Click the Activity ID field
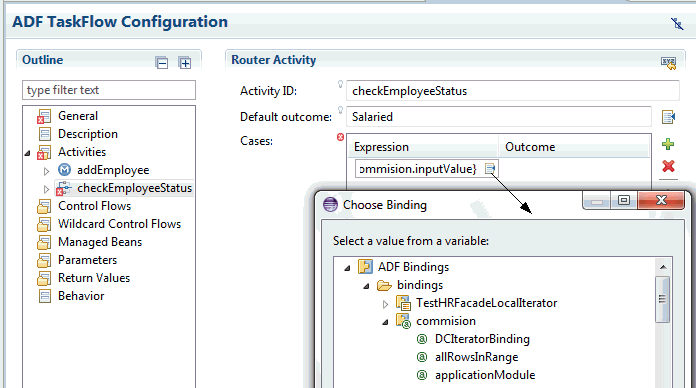The height and width of the screenshot is (388, 696). coord(513,91)
